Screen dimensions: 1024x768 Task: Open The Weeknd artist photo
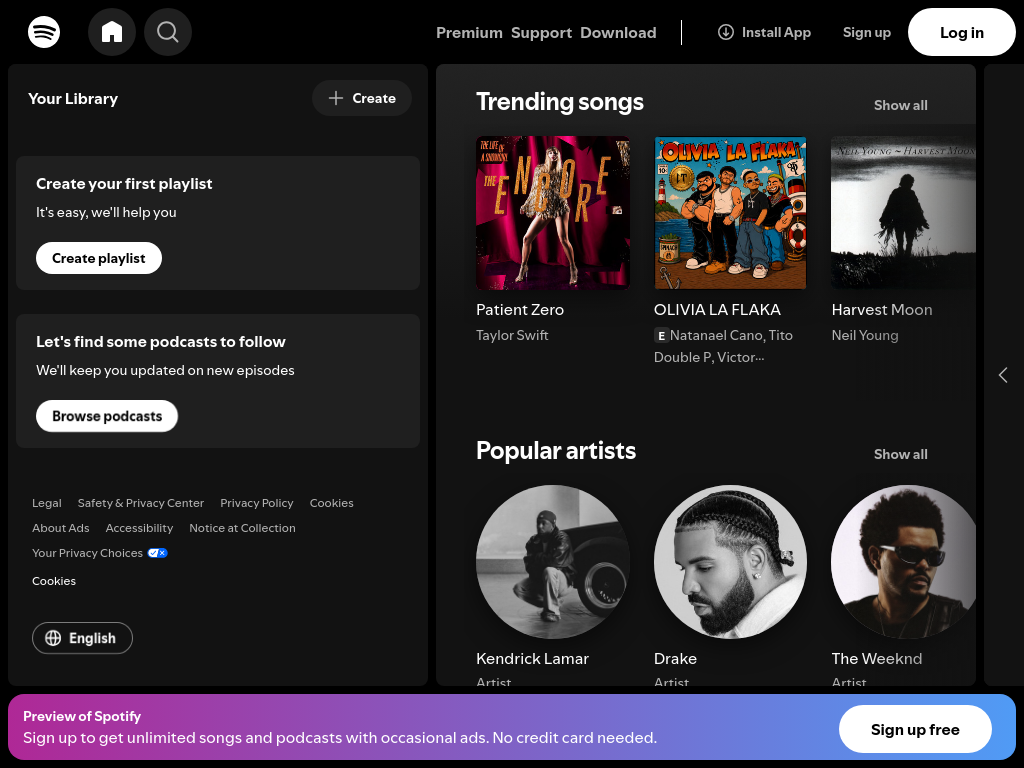(903, 562)
